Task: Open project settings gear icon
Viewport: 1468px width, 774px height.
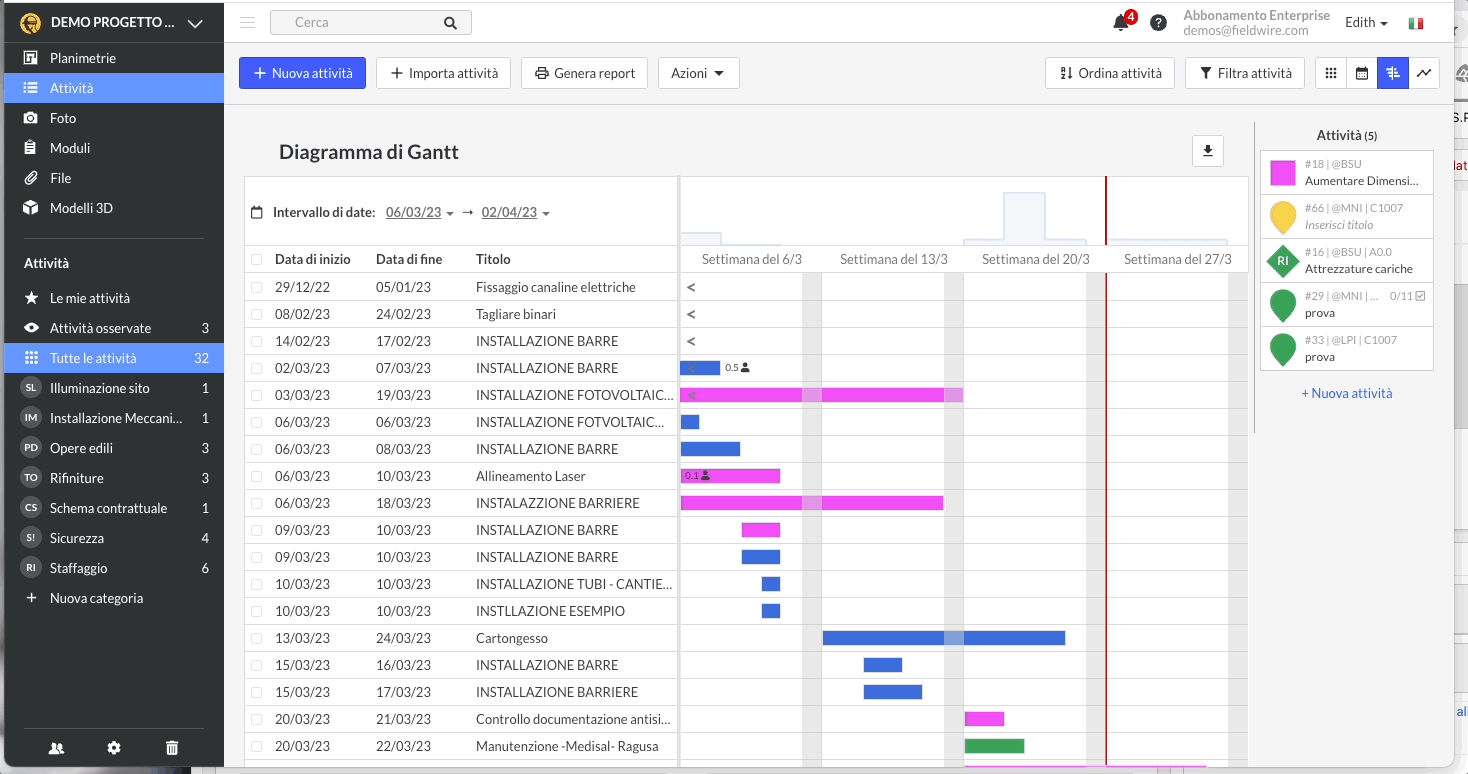Action: point(114,747)
